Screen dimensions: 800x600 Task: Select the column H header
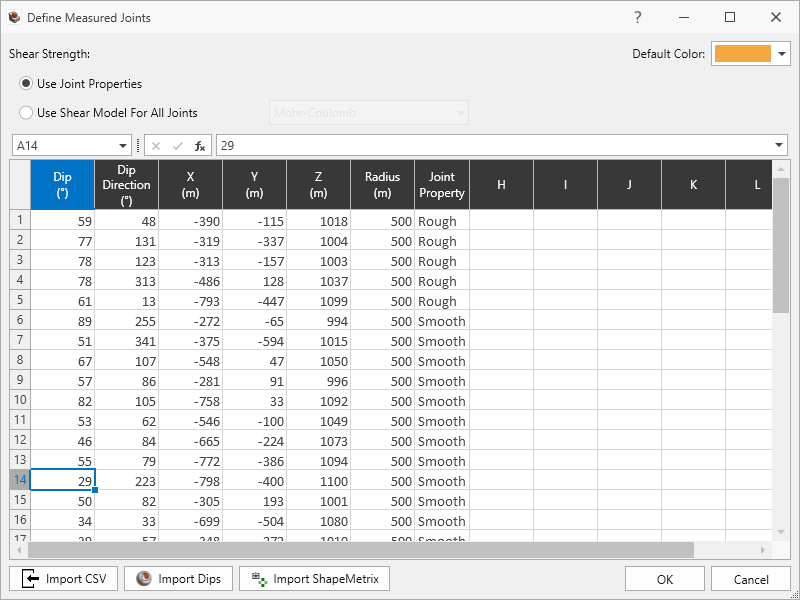click(x=502, y=185)
